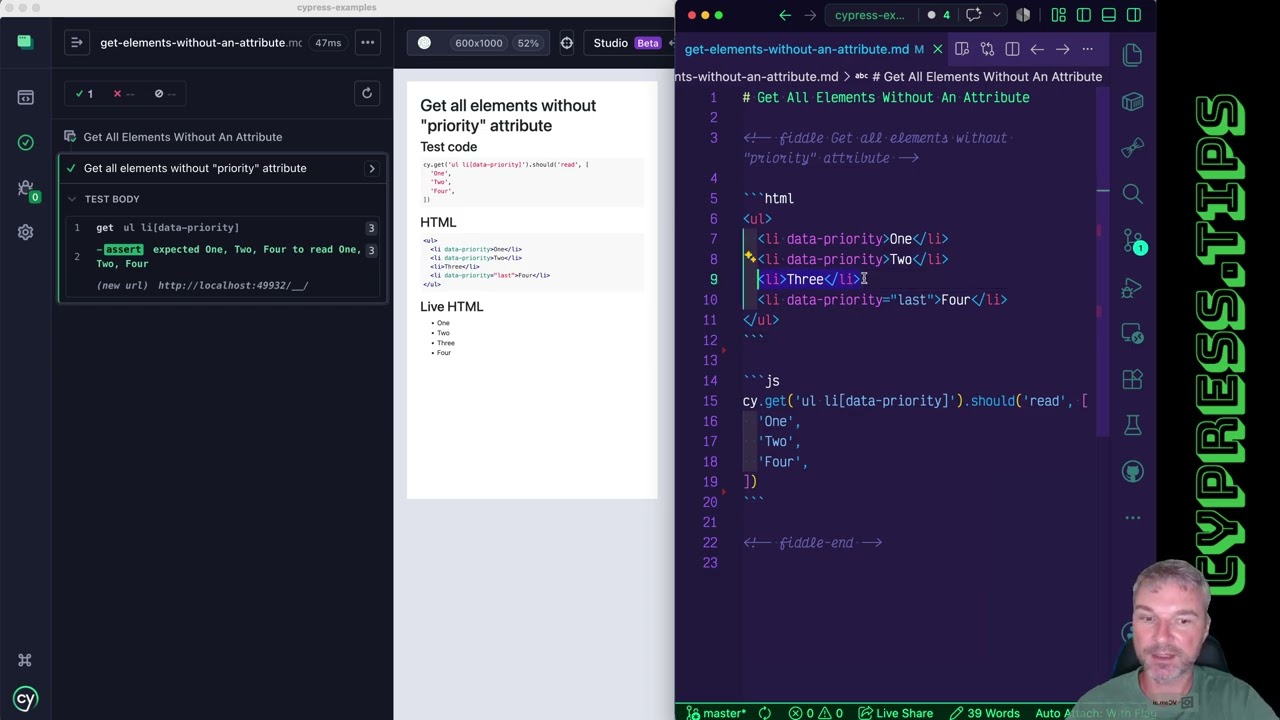Open the viewport size 600x1000 dropdown

[478, 43]
